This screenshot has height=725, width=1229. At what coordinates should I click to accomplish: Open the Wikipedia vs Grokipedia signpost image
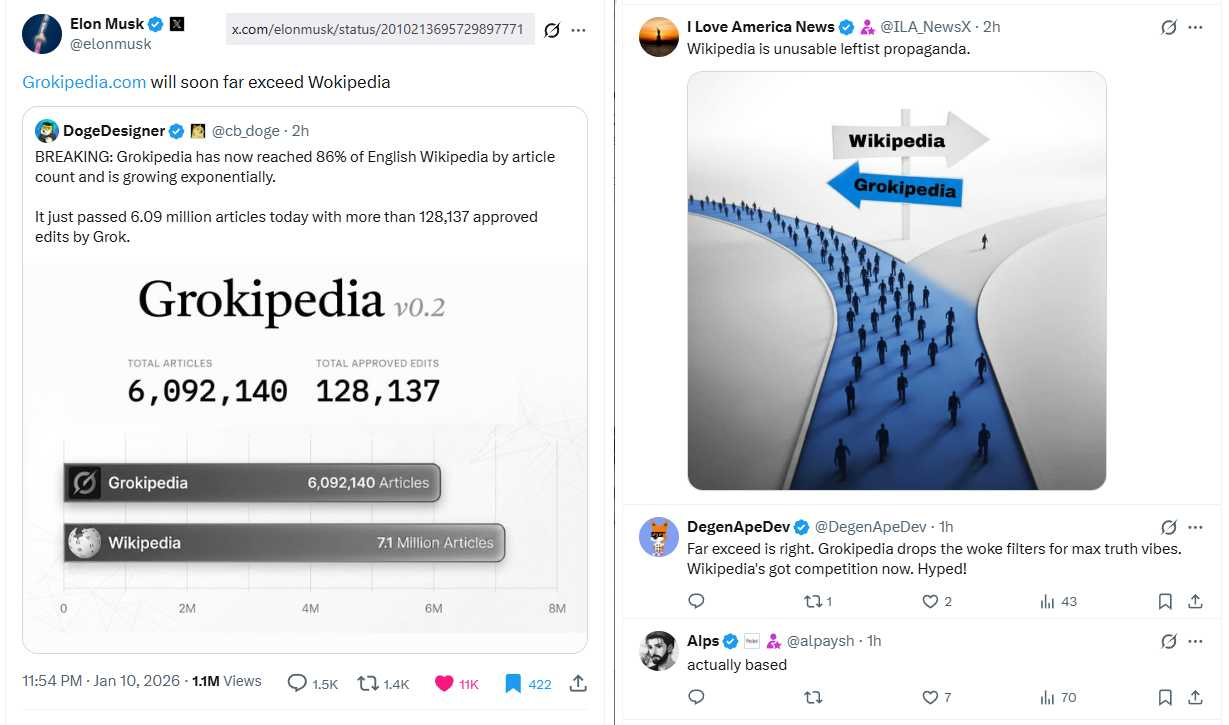(896, 280)
